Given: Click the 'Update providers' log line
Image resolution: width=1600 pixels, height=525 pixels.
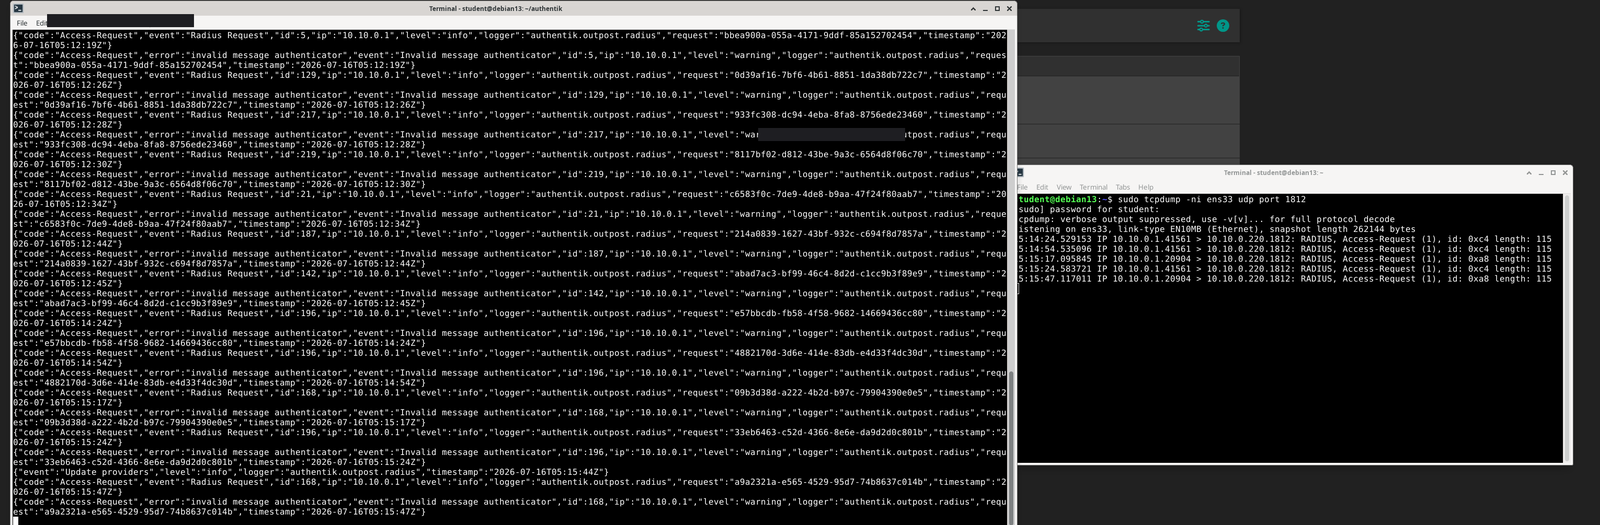Looking at the screenshot, I should pos(310,472).
